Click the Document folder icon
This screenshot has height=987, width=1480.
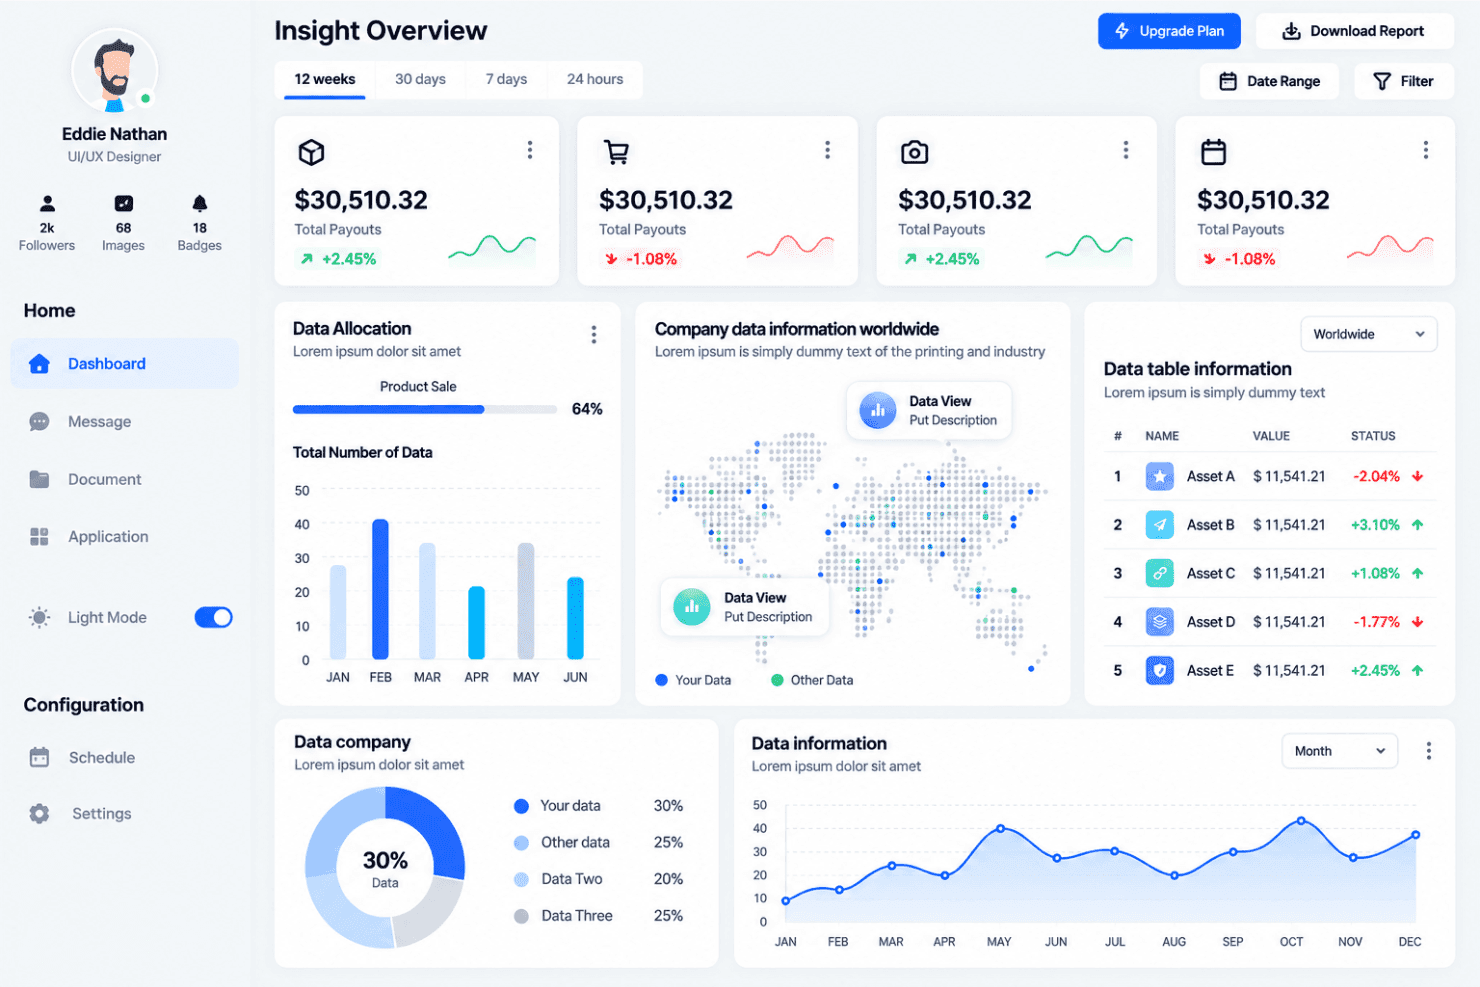39,479
